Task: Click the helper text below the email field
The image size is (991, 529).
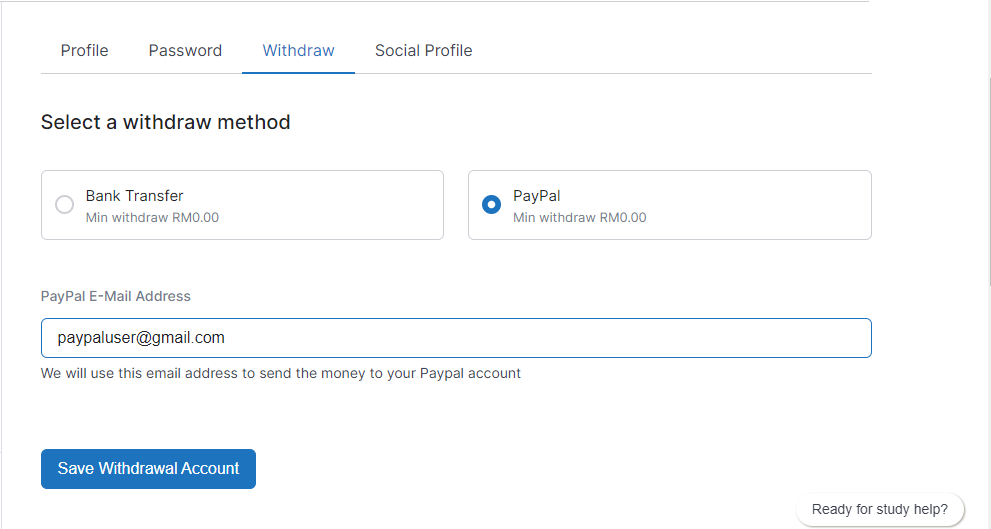Action: [280, 373]
